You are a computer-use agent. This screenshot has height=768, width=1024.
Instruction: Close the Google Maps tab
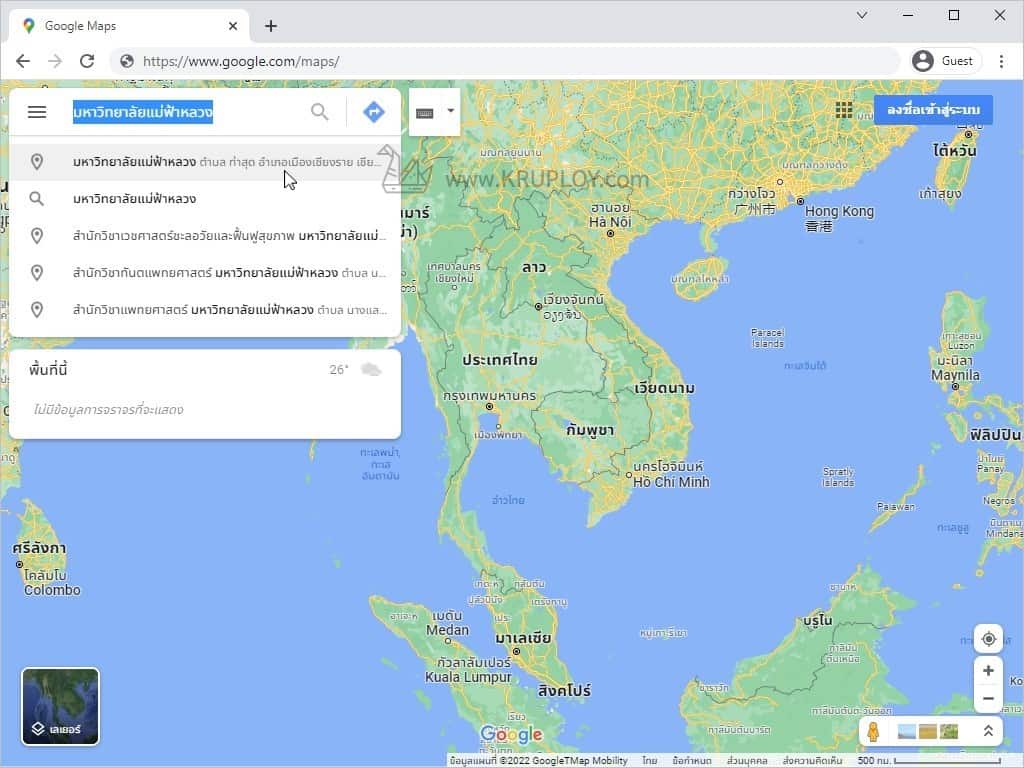pyautogui.click(x=233, y=26)
